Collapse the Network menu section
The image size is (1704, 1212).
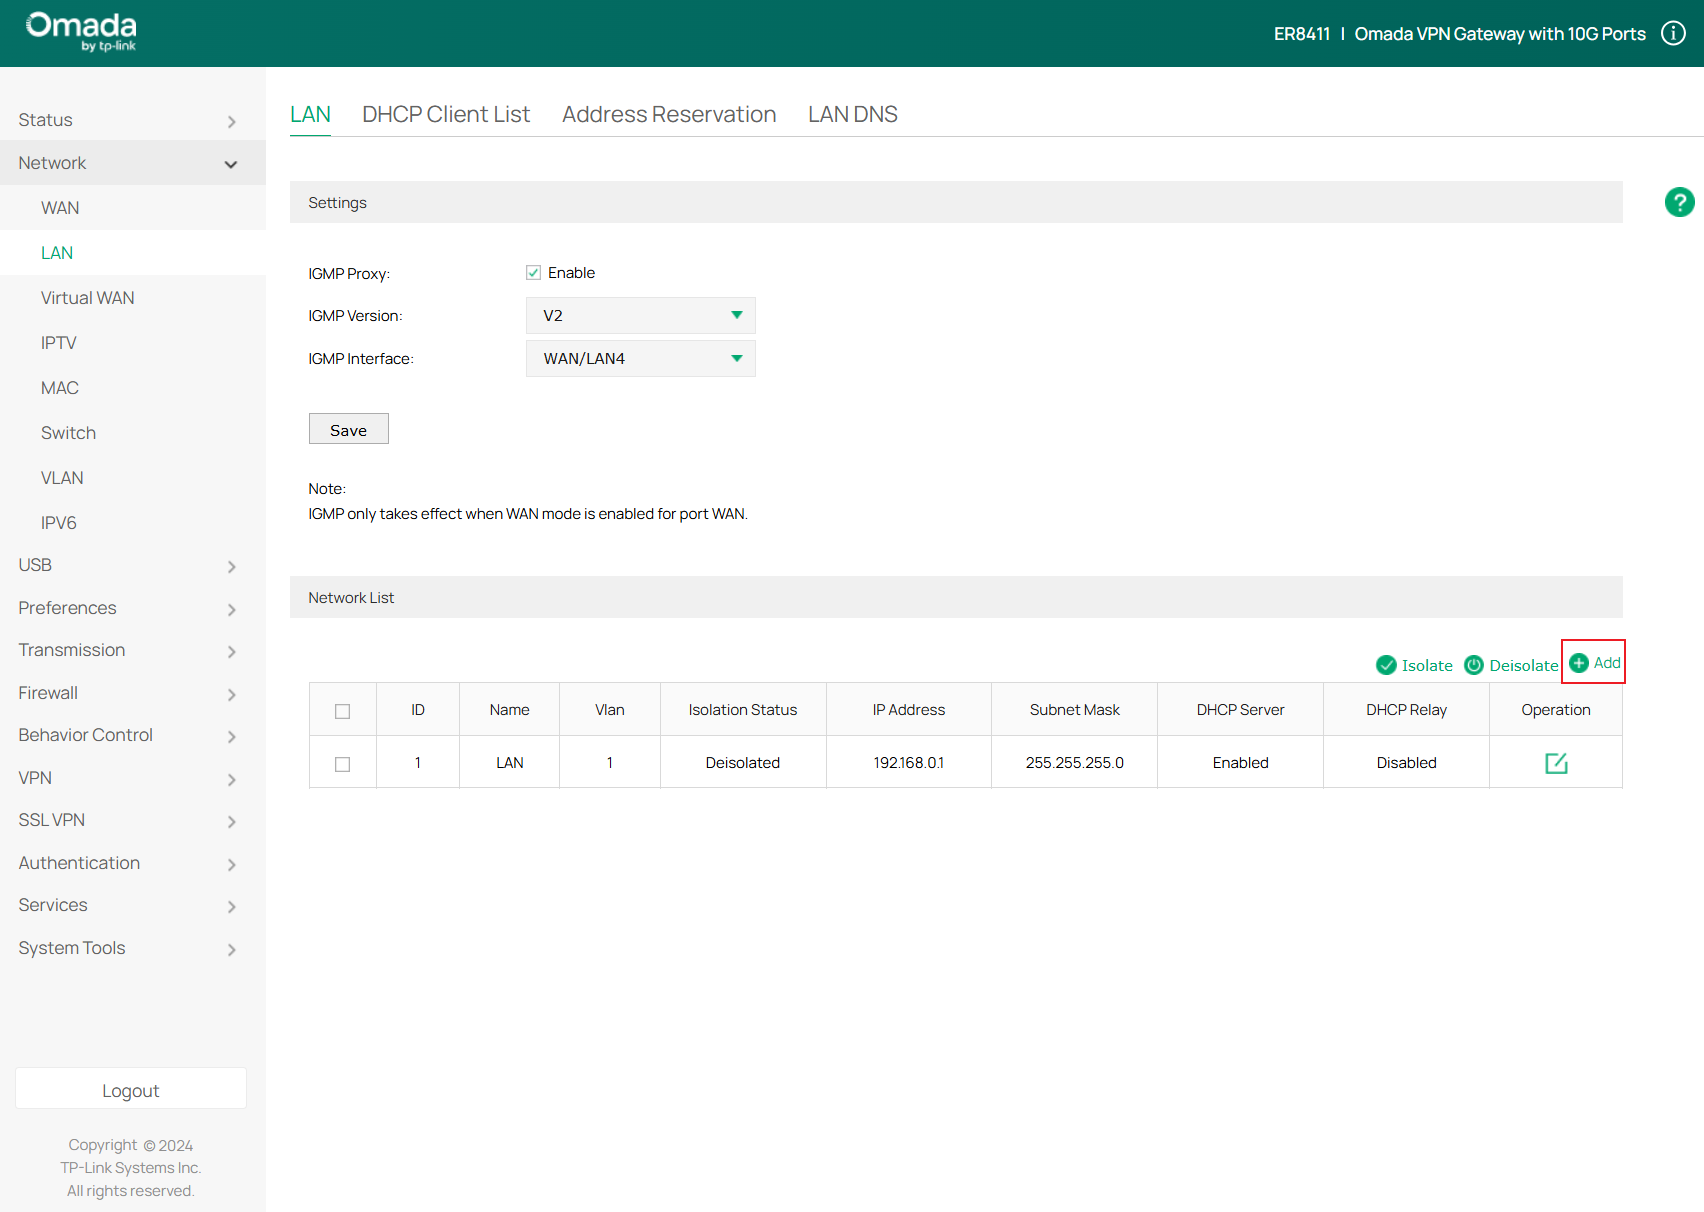tap(231, 163)
